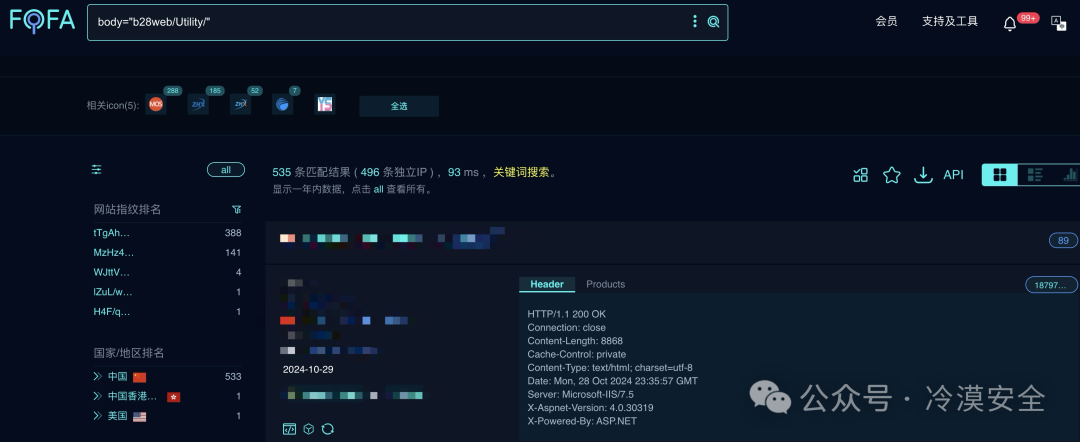Open the search options three-dot menu
Screen dimensions: 1080x442
tap(694, 21)
